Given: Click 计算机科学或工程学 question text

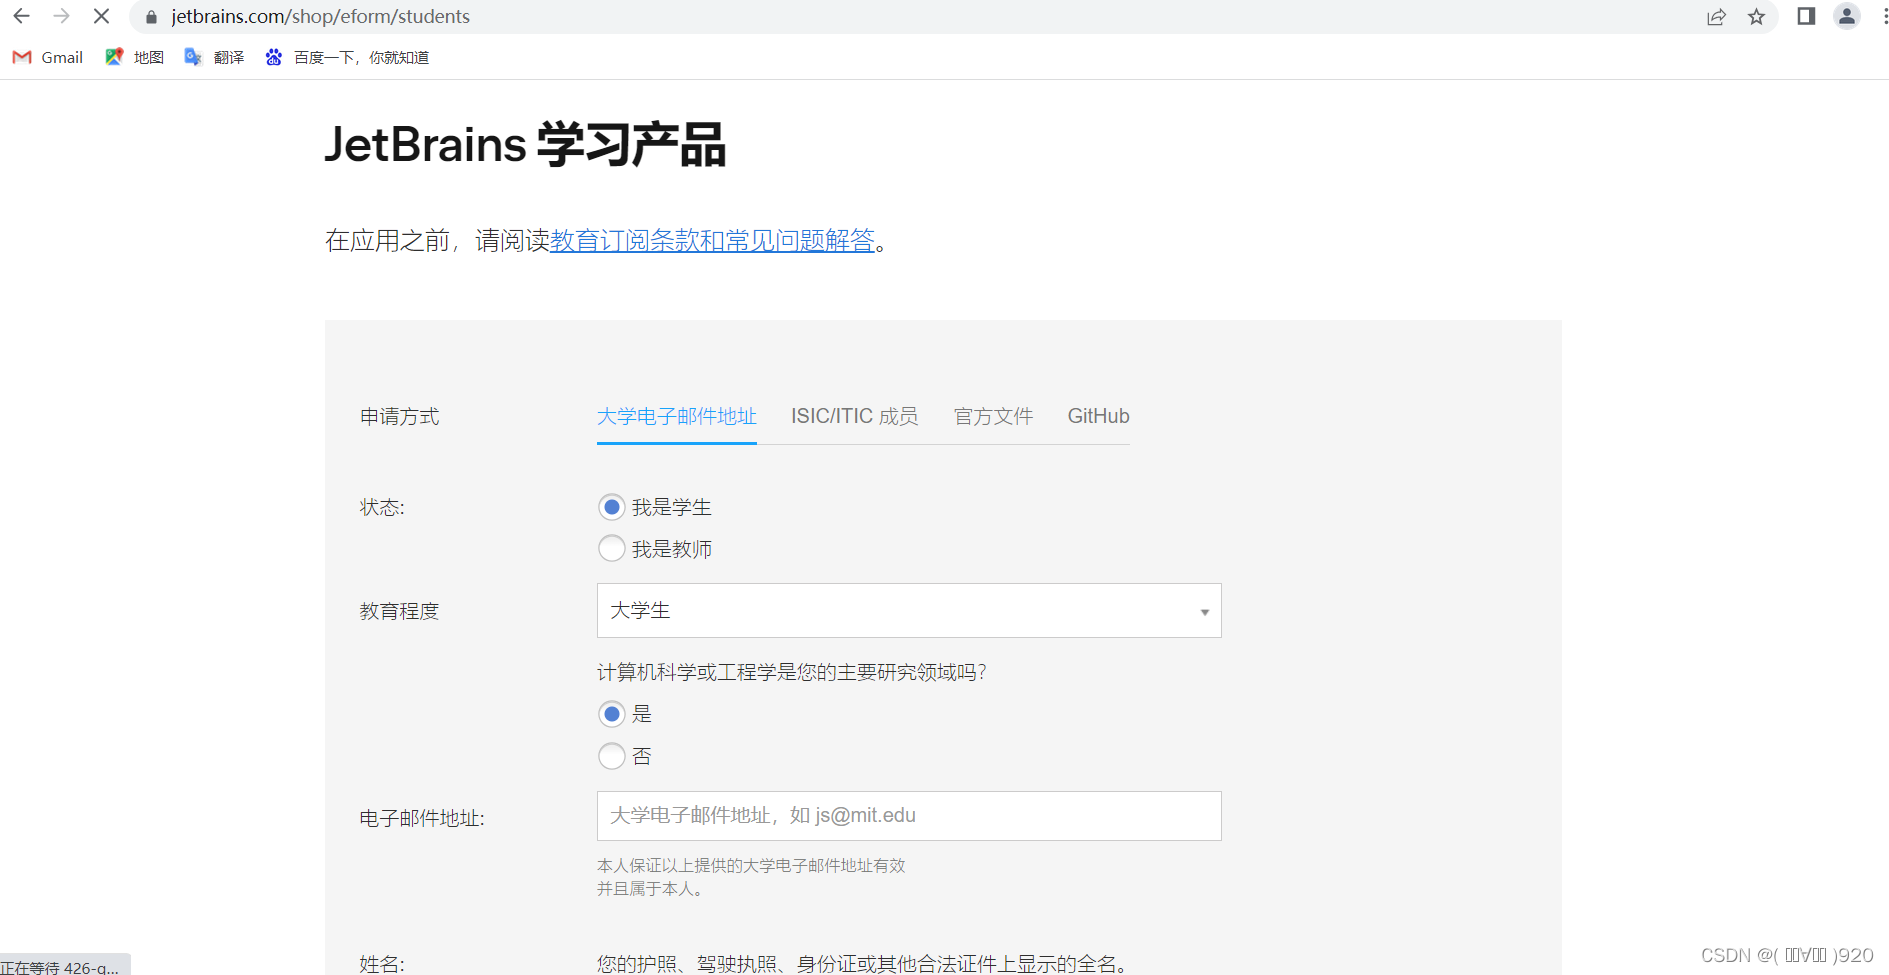Looking at the screenshot, I should tap(792, 672).
